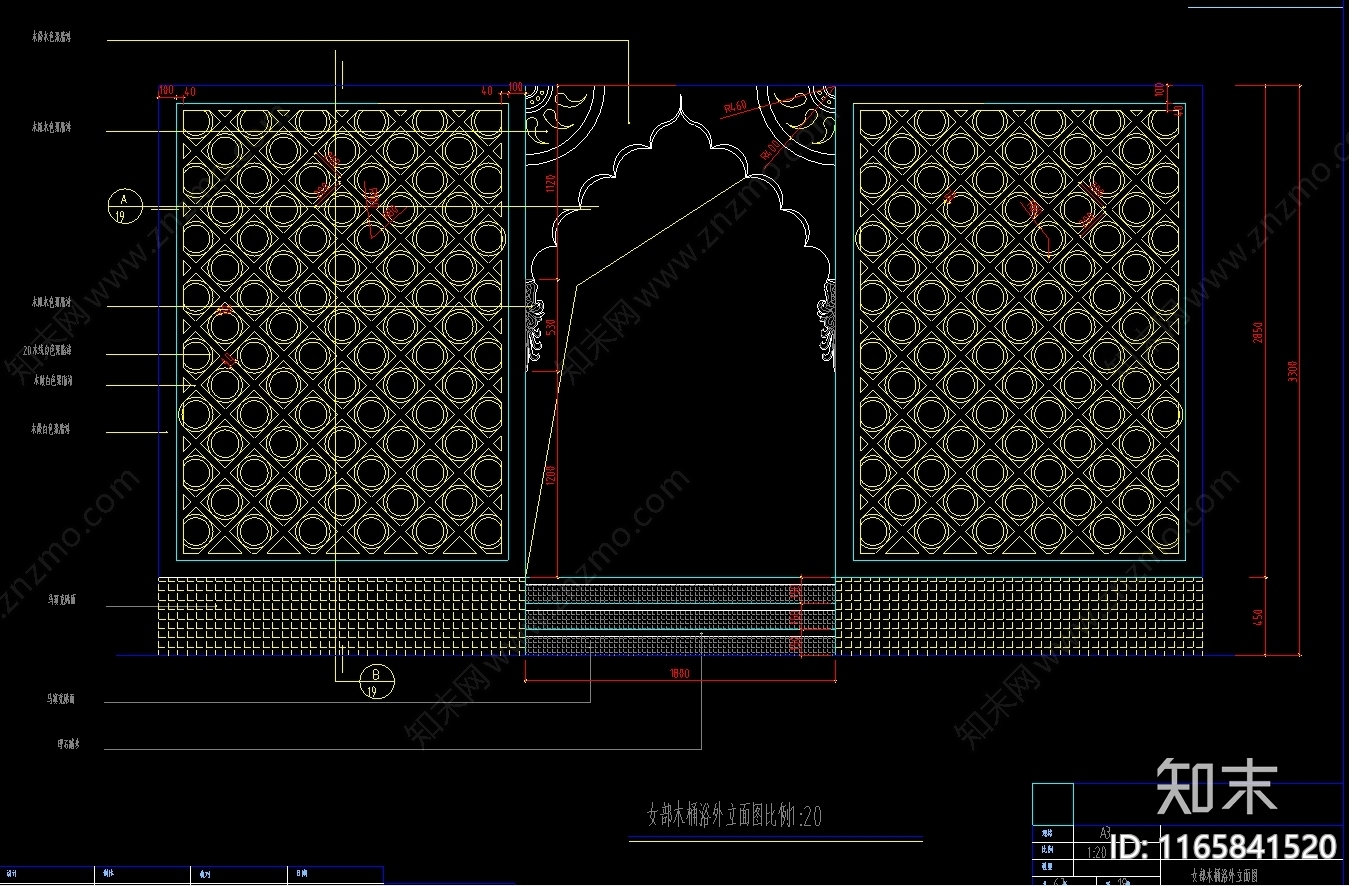Viewport: 1349px width, 886px height.
Task: Select the 1200 vertical dimension text
Action: pyautogui.click(x=549, y=476)
